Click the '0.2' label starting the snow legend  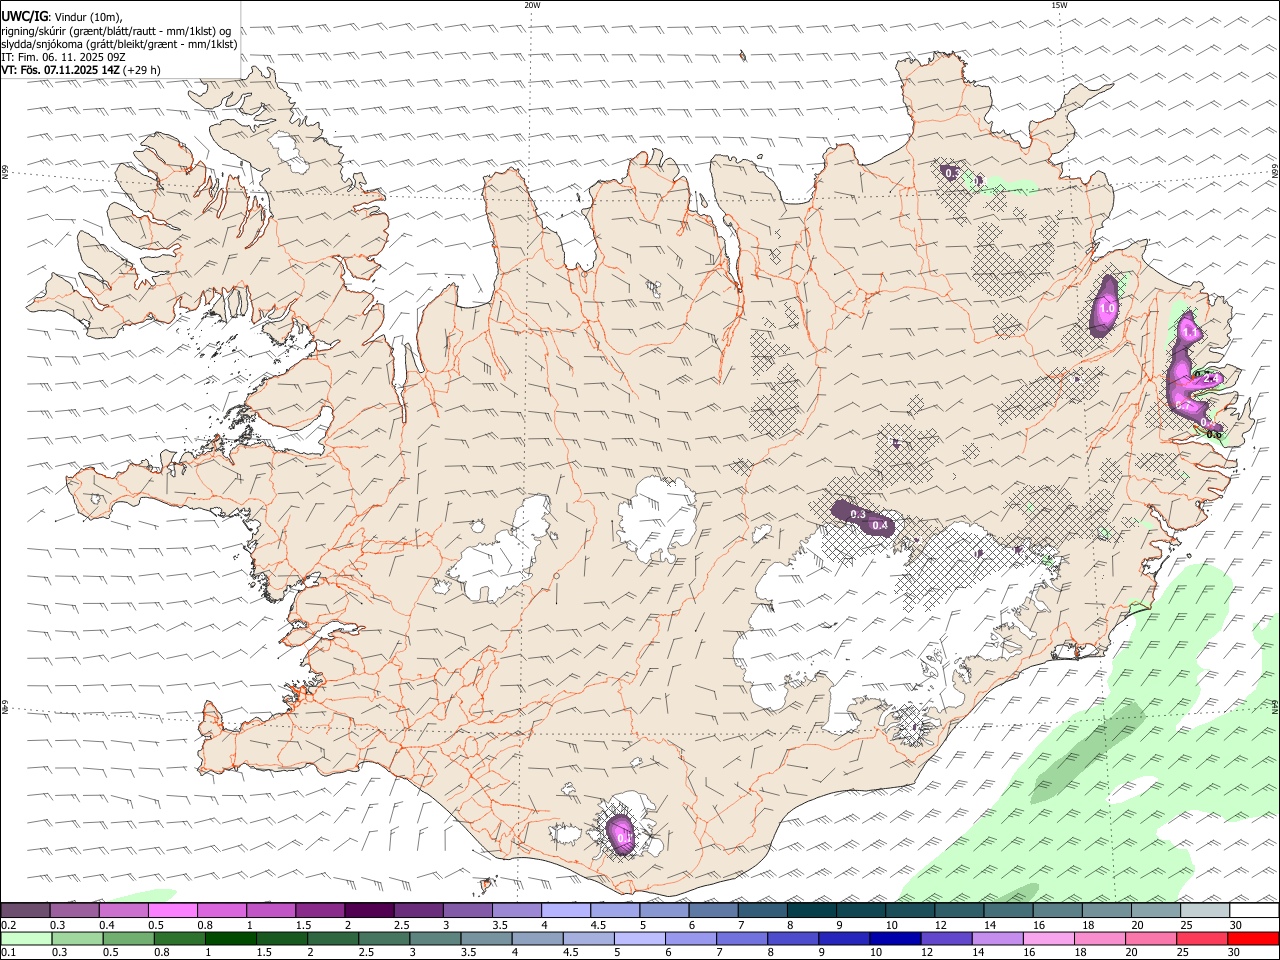click(x=9, y=925)
